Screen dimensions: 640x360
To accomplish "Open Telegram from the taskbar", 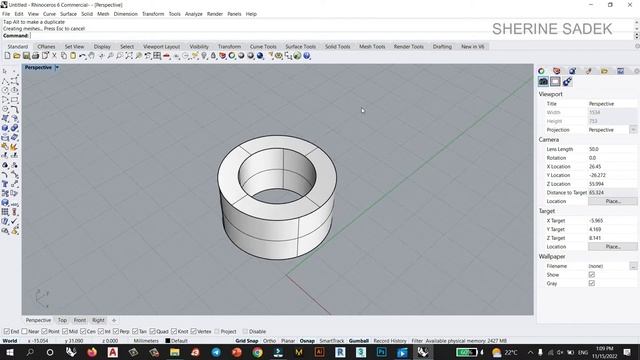I will 216,352.
